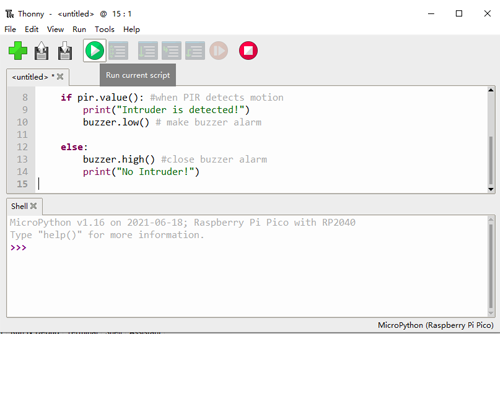Stop the backend with the red stop button
Viewport: 500px width, 400px height.
(x=248, y=51)
